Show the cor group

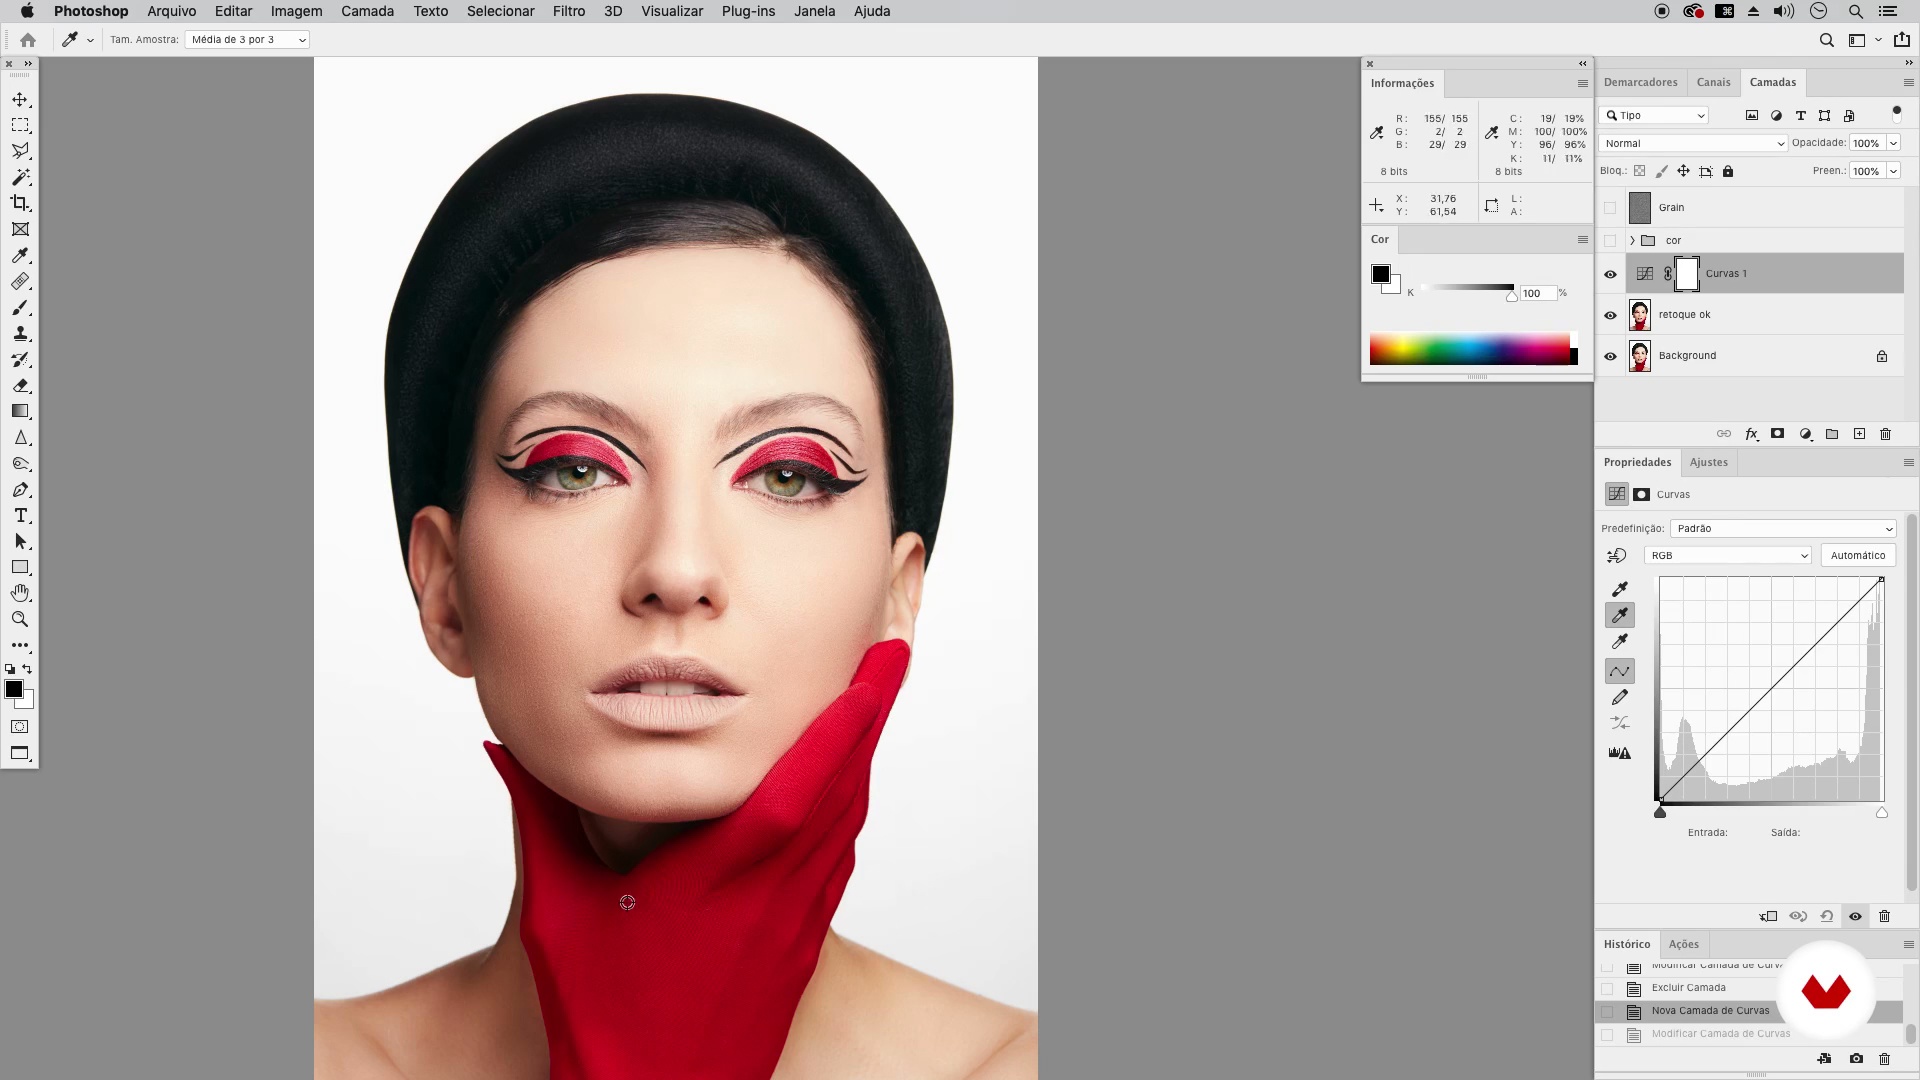point(1610,241)
